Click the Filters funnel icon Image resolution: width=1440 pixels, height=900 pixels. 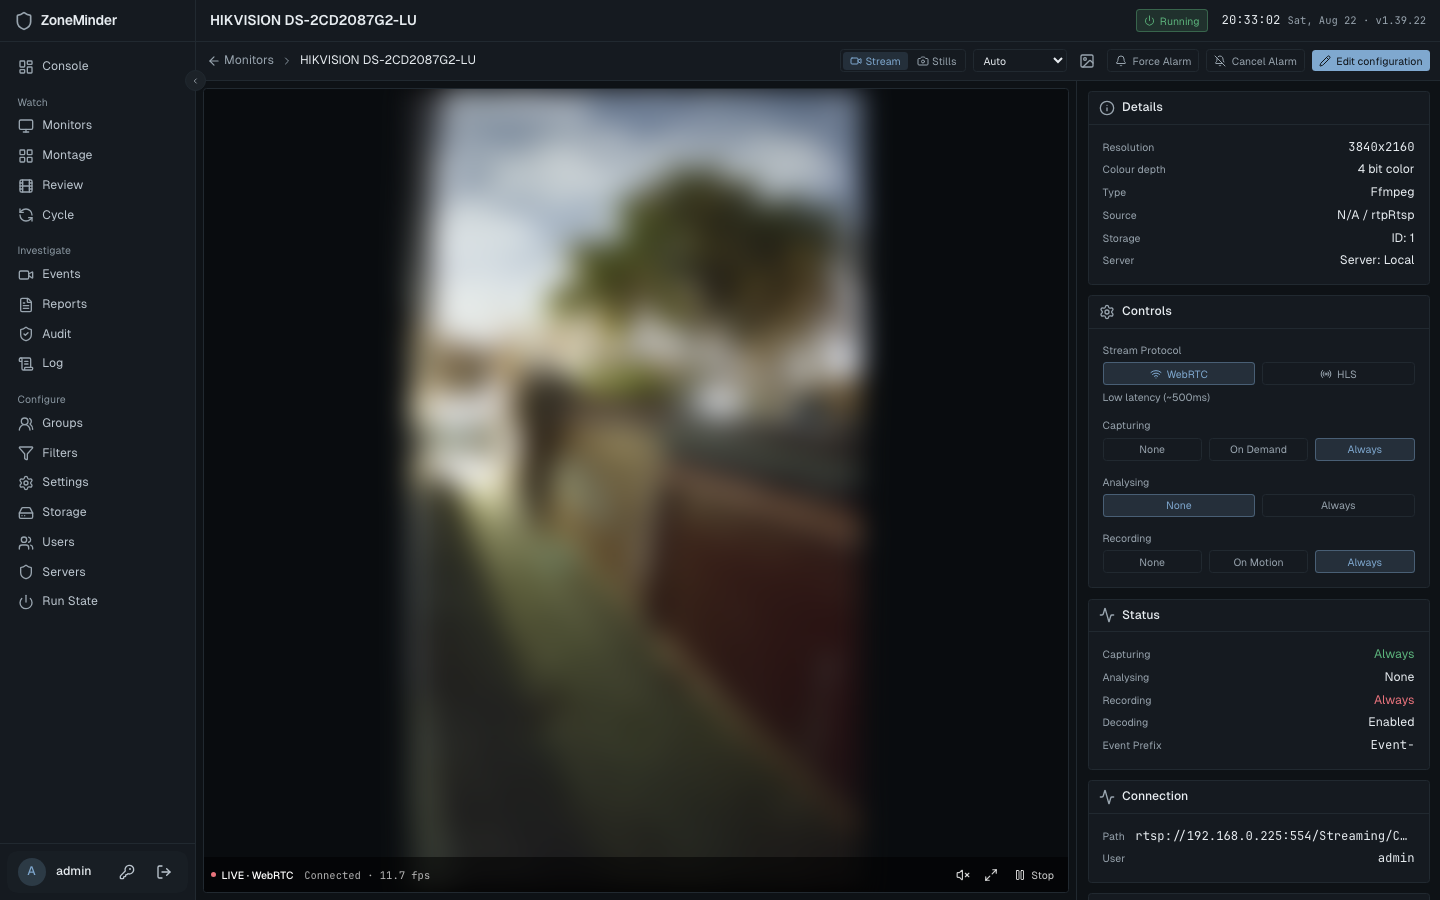(x=26, y=453)
